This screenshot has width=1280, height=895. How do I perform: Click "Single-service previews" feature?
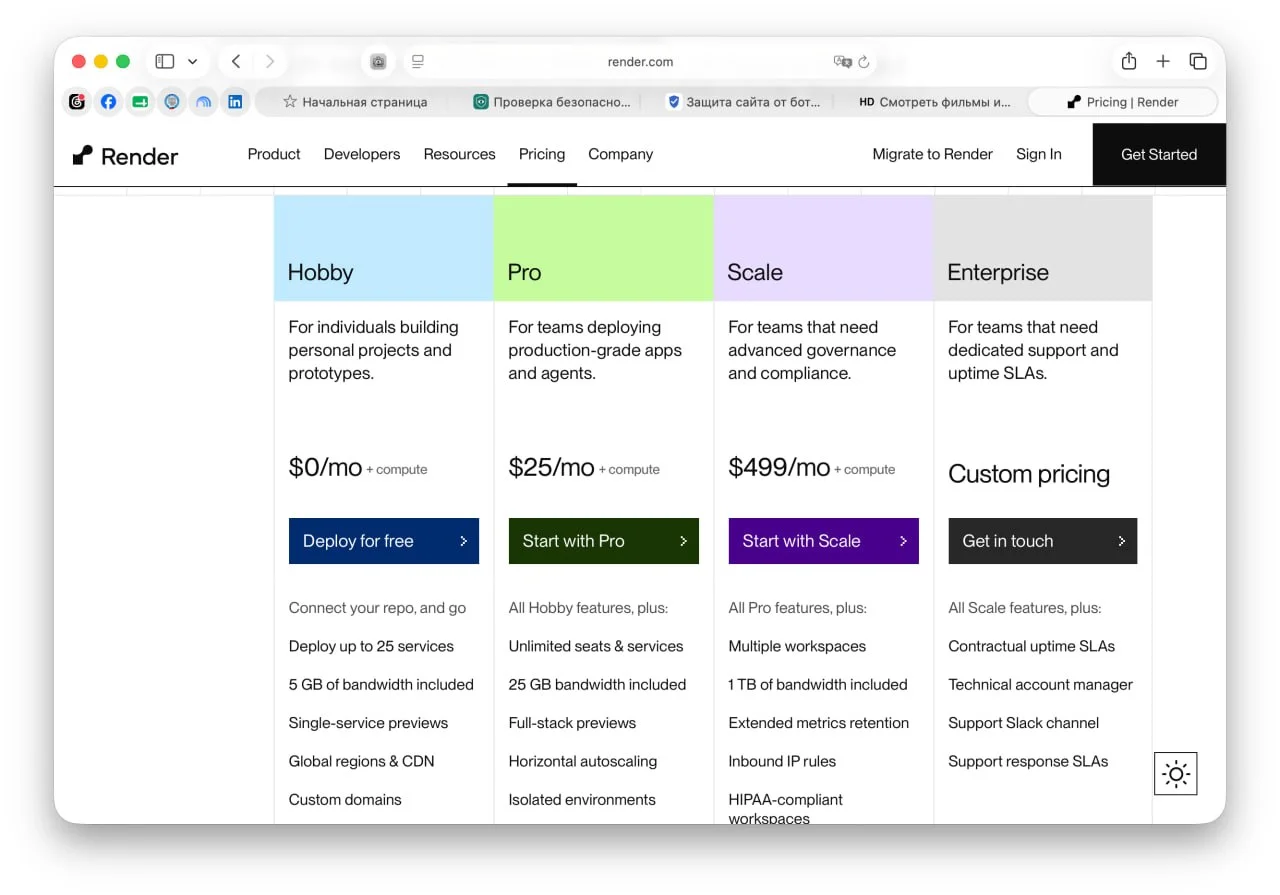point(368,723)
